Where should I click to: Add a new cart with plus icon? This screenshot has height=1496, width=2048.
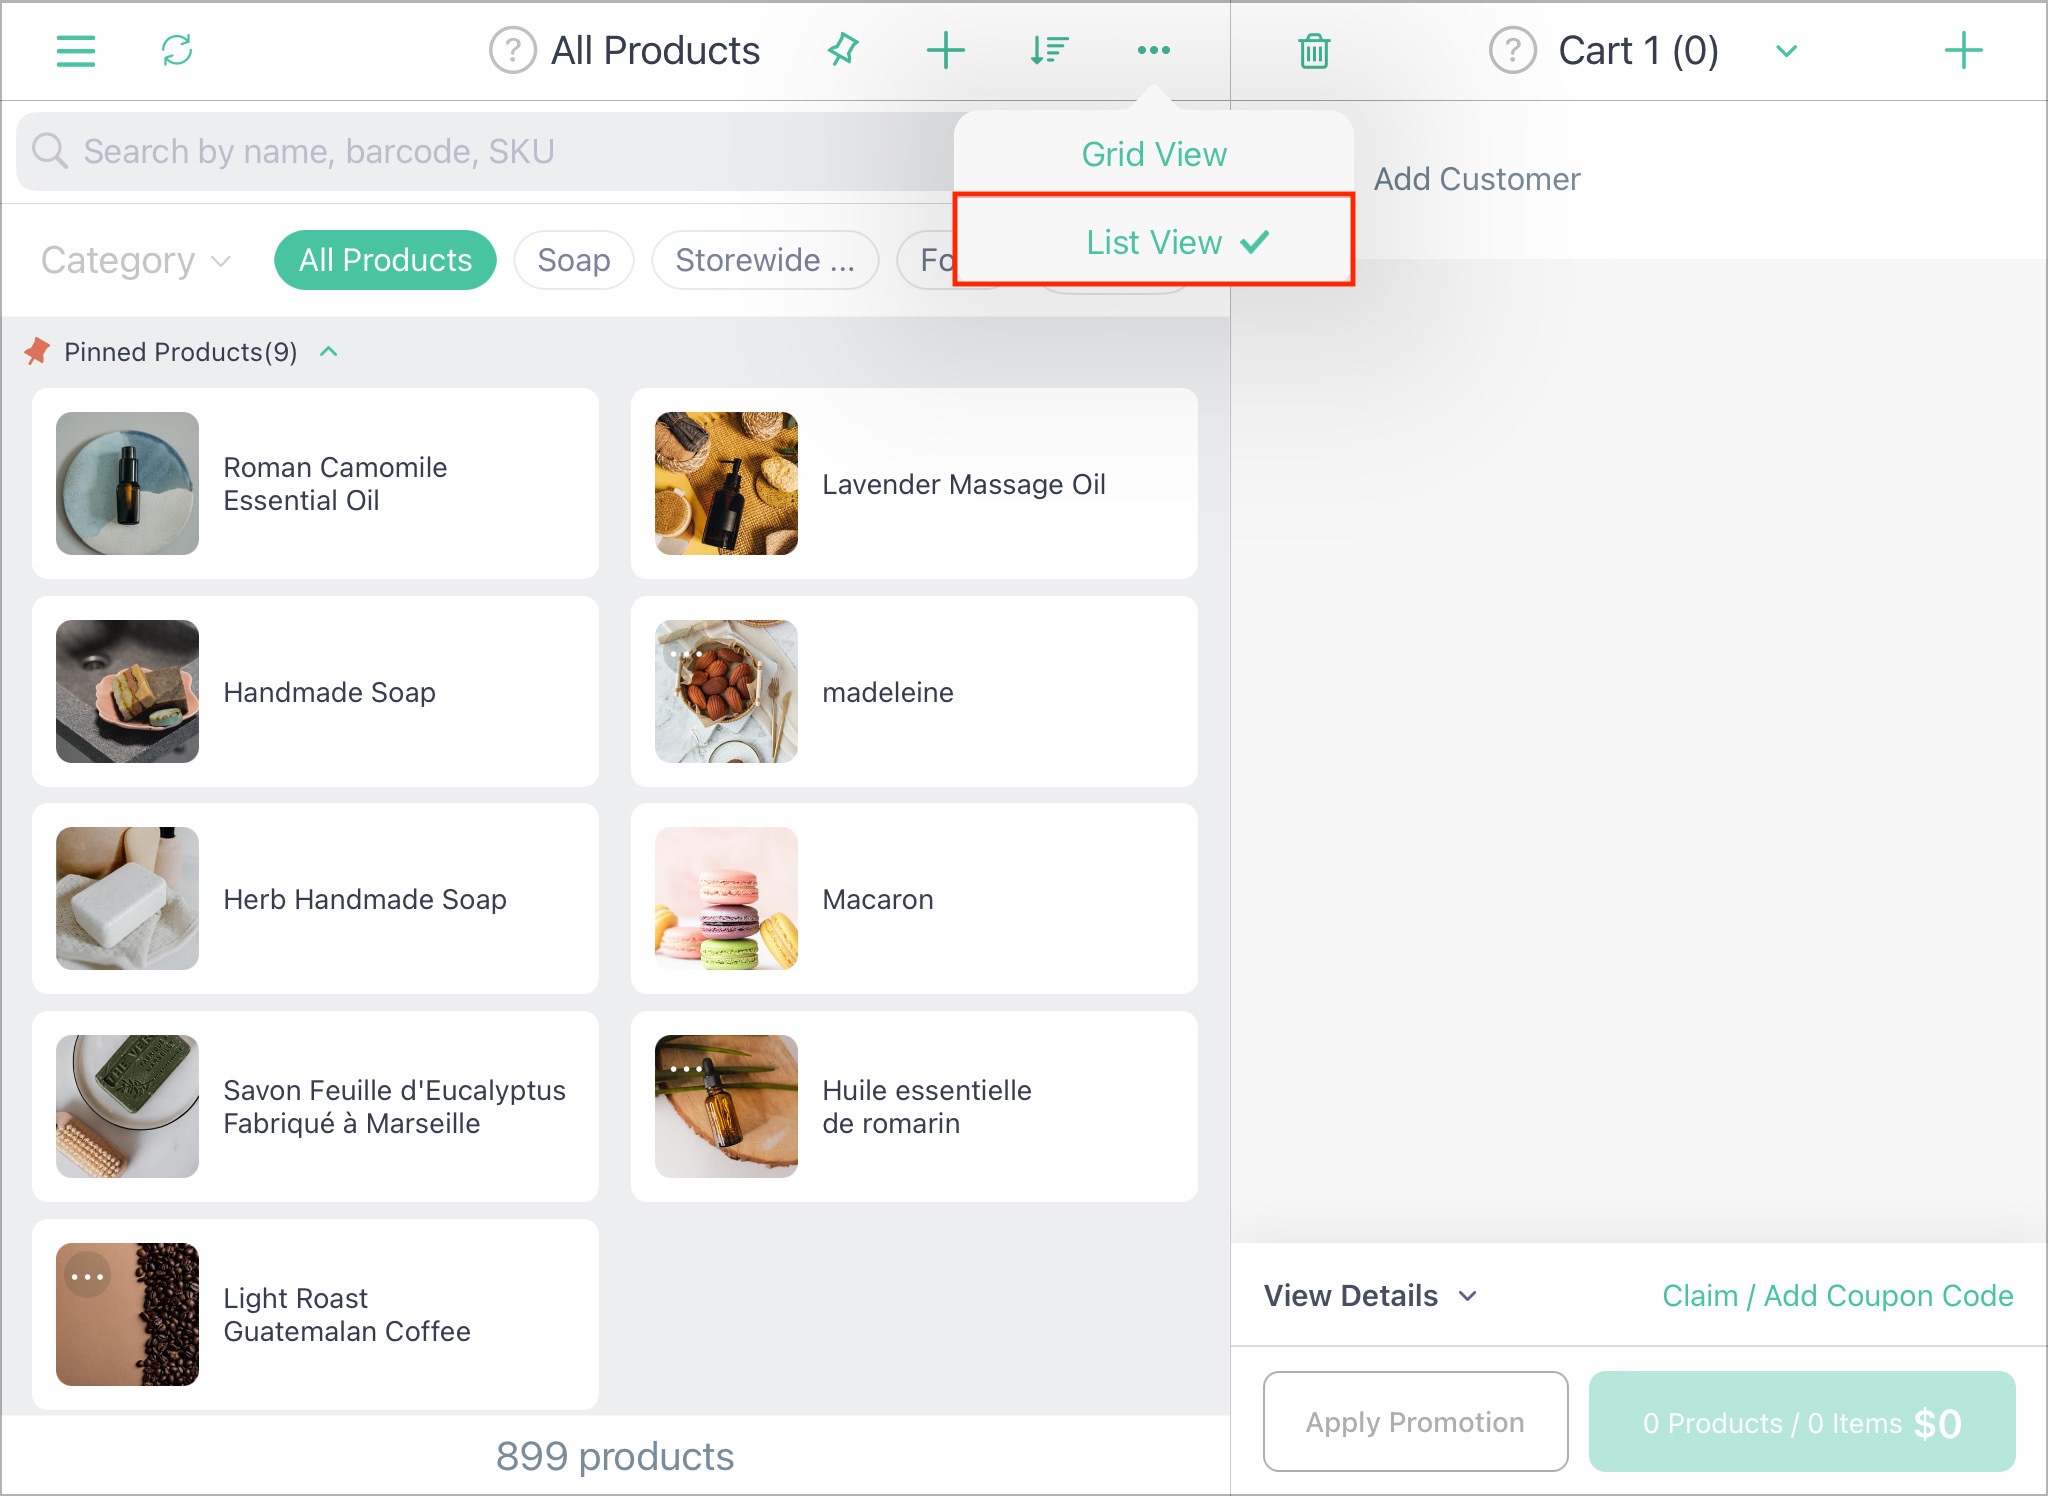pyautogui.click(x=1963, y=50)
